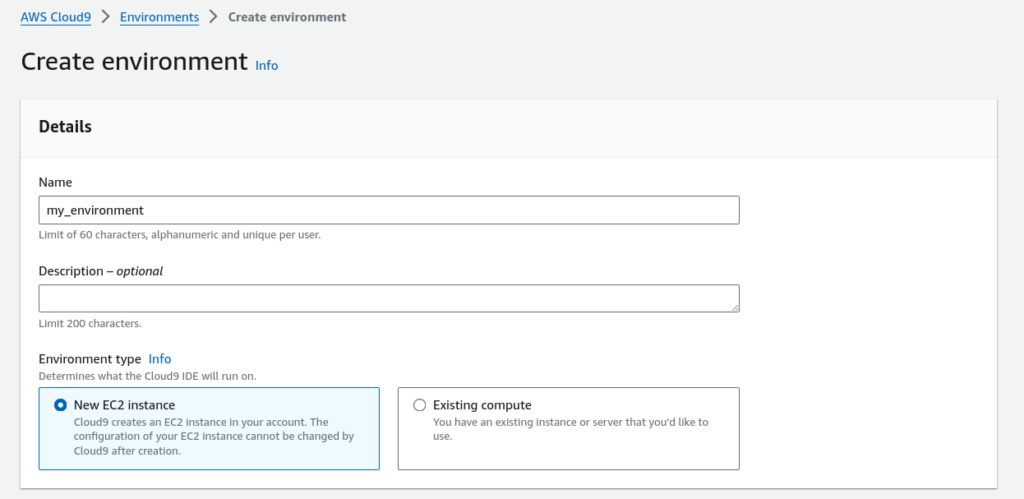Viewport: 1024px width, 499px height.
Task: Click the chevron after AWS Cloud9 breadcrumb
Action: coord(105,17)
